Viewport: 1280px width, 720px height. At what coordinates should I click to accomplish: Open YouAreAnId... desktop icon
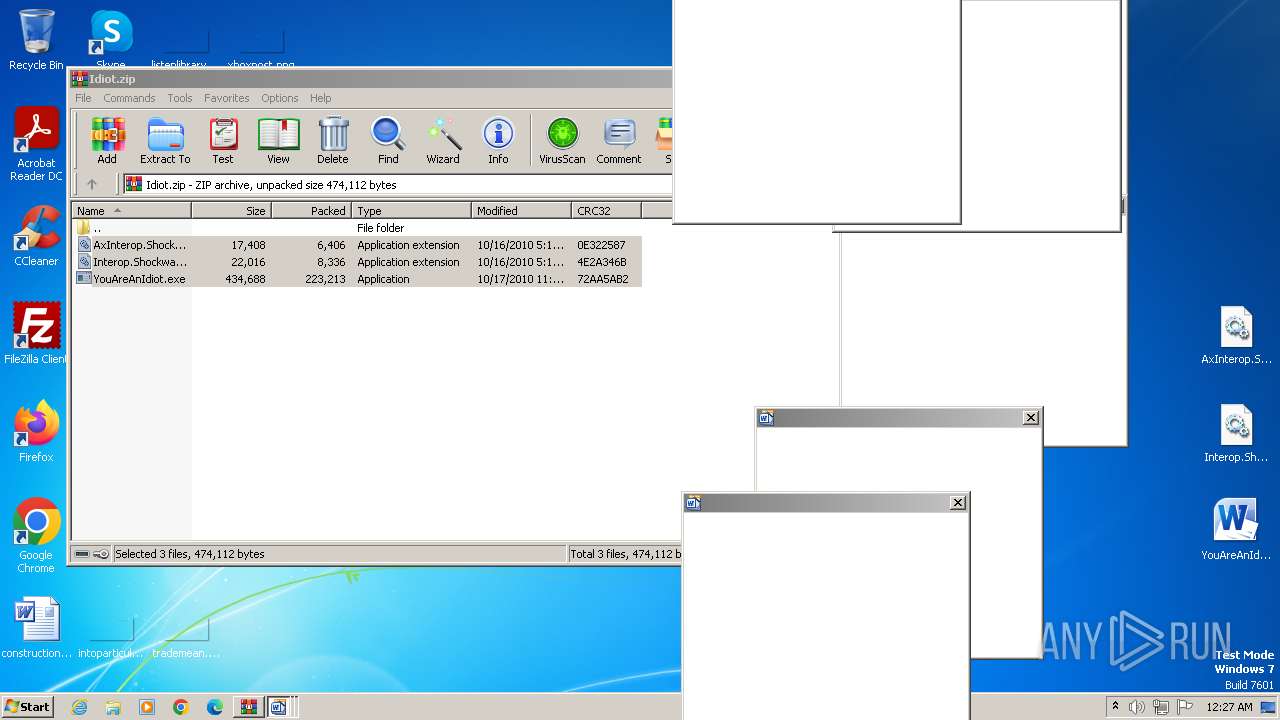click(x=1237, y=530)
